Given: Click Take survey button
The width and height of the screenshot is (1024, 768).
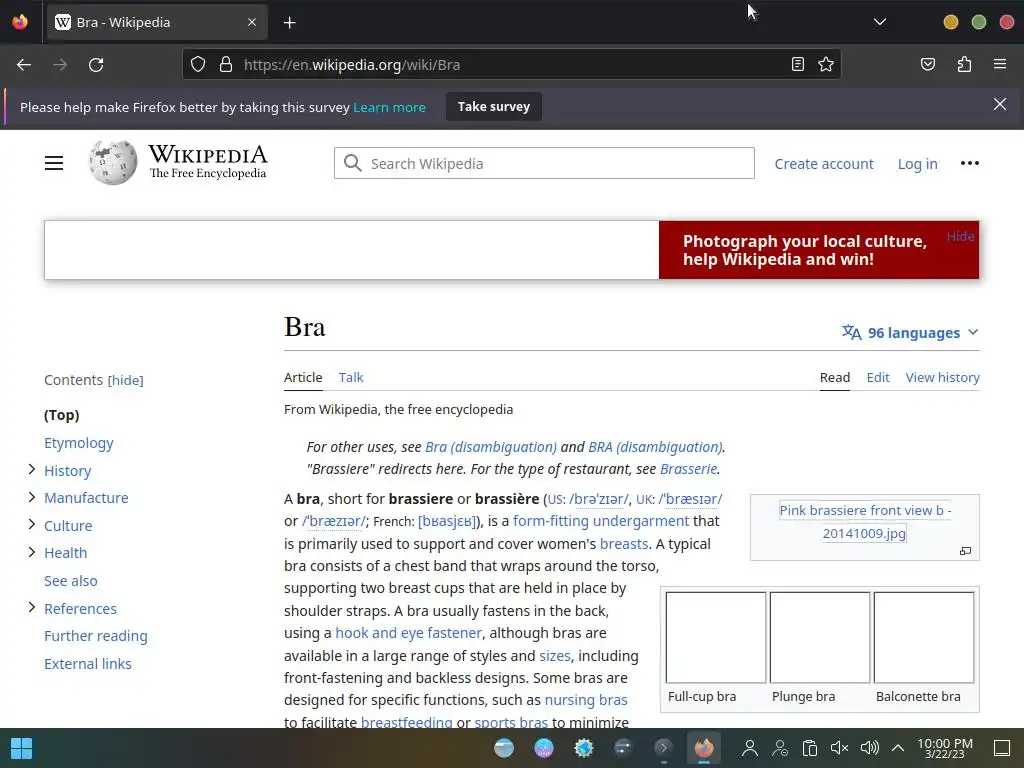Looking at the screenshot, I should tap(494, 106).
